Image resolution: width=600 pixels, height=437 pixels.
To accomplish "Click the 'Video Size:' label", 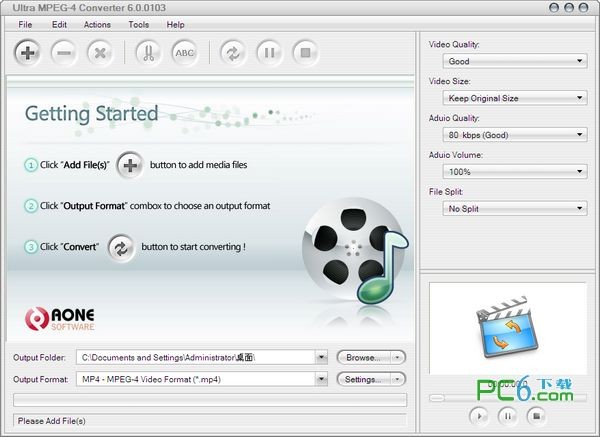I will pos(450,81).
